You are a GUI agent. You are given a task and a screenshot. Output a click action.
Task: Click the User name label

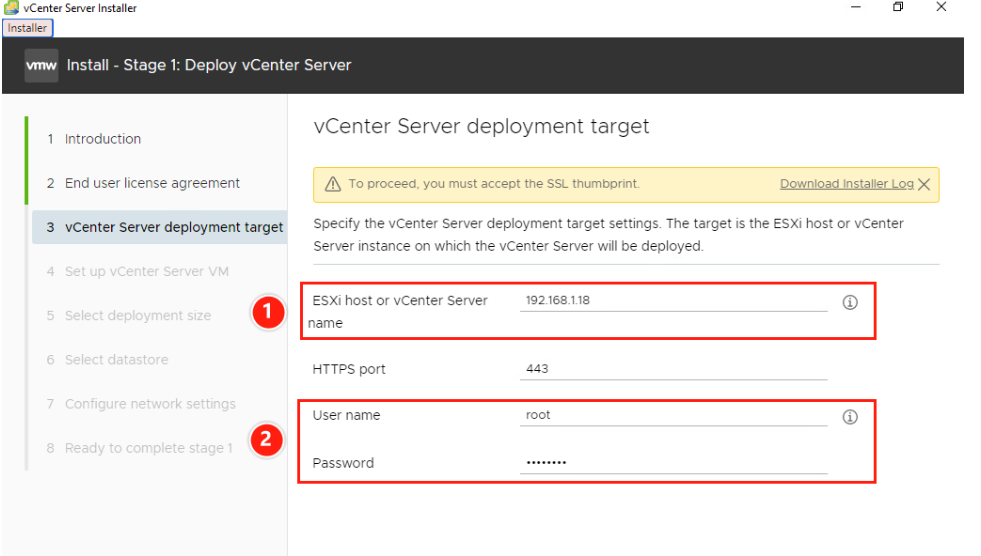pos(346,415)
